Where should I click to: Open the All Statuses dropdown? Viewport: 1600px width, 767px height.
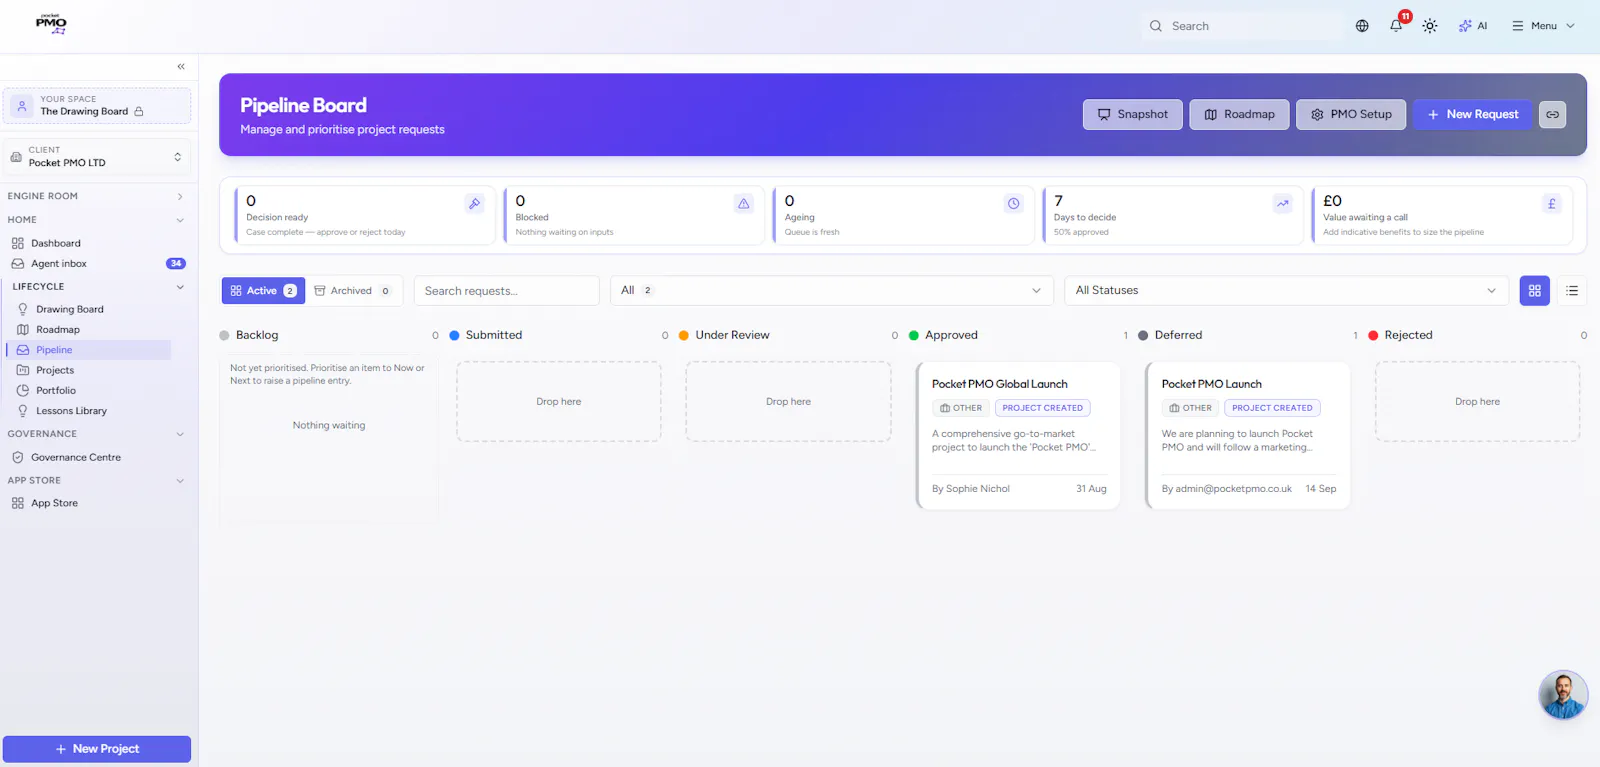point(1286,291)
